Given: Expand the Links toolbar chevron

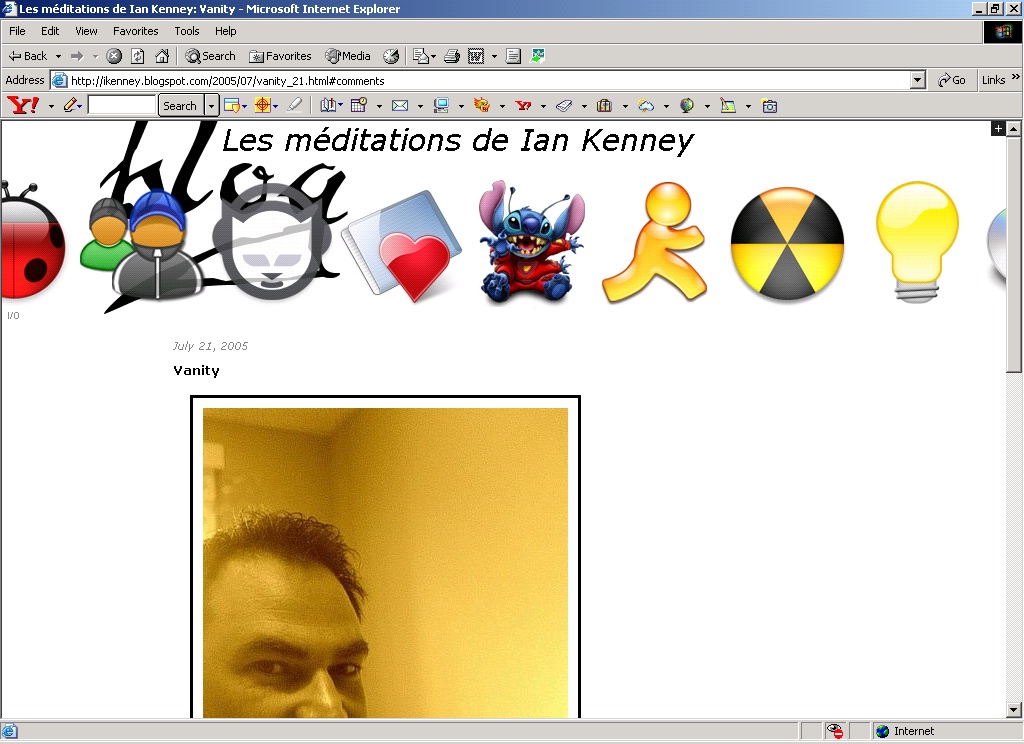Looking at the screenshot, I should pyautogui.click(x=1016, y=77).
